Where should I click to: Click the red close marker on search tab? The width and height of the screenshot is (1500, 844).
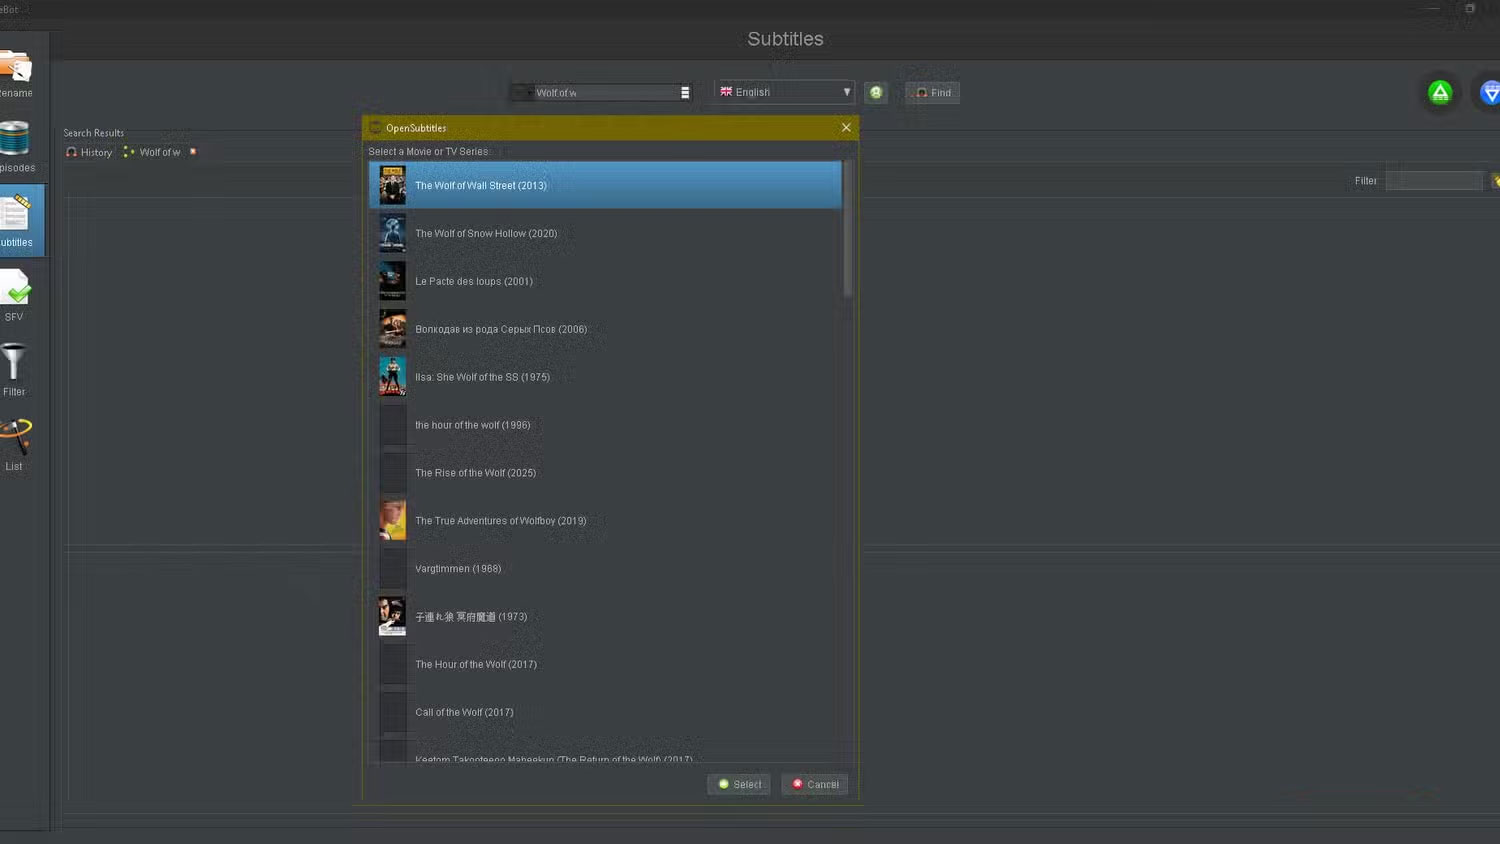click(192, 152)
